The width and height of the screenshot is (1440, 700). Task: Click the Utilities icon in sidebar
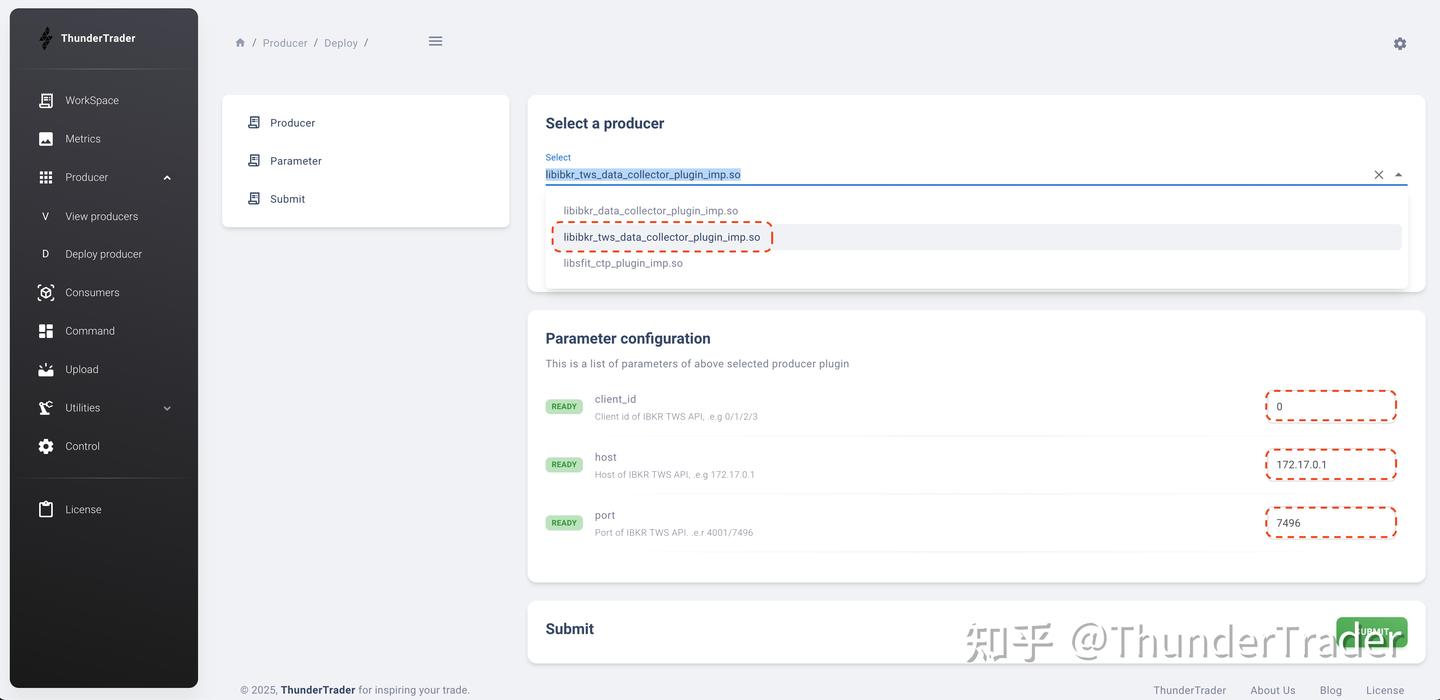(46, 408)
